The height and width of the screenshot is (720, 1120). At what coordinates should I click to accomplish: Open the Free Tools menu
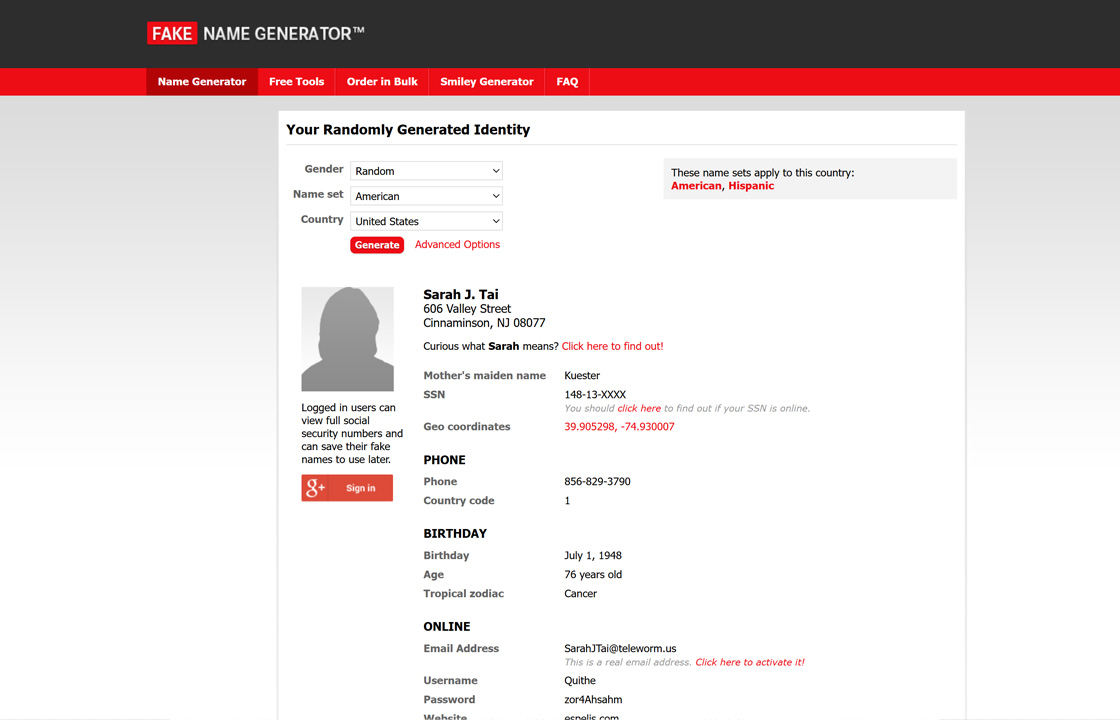pos(296,81)
